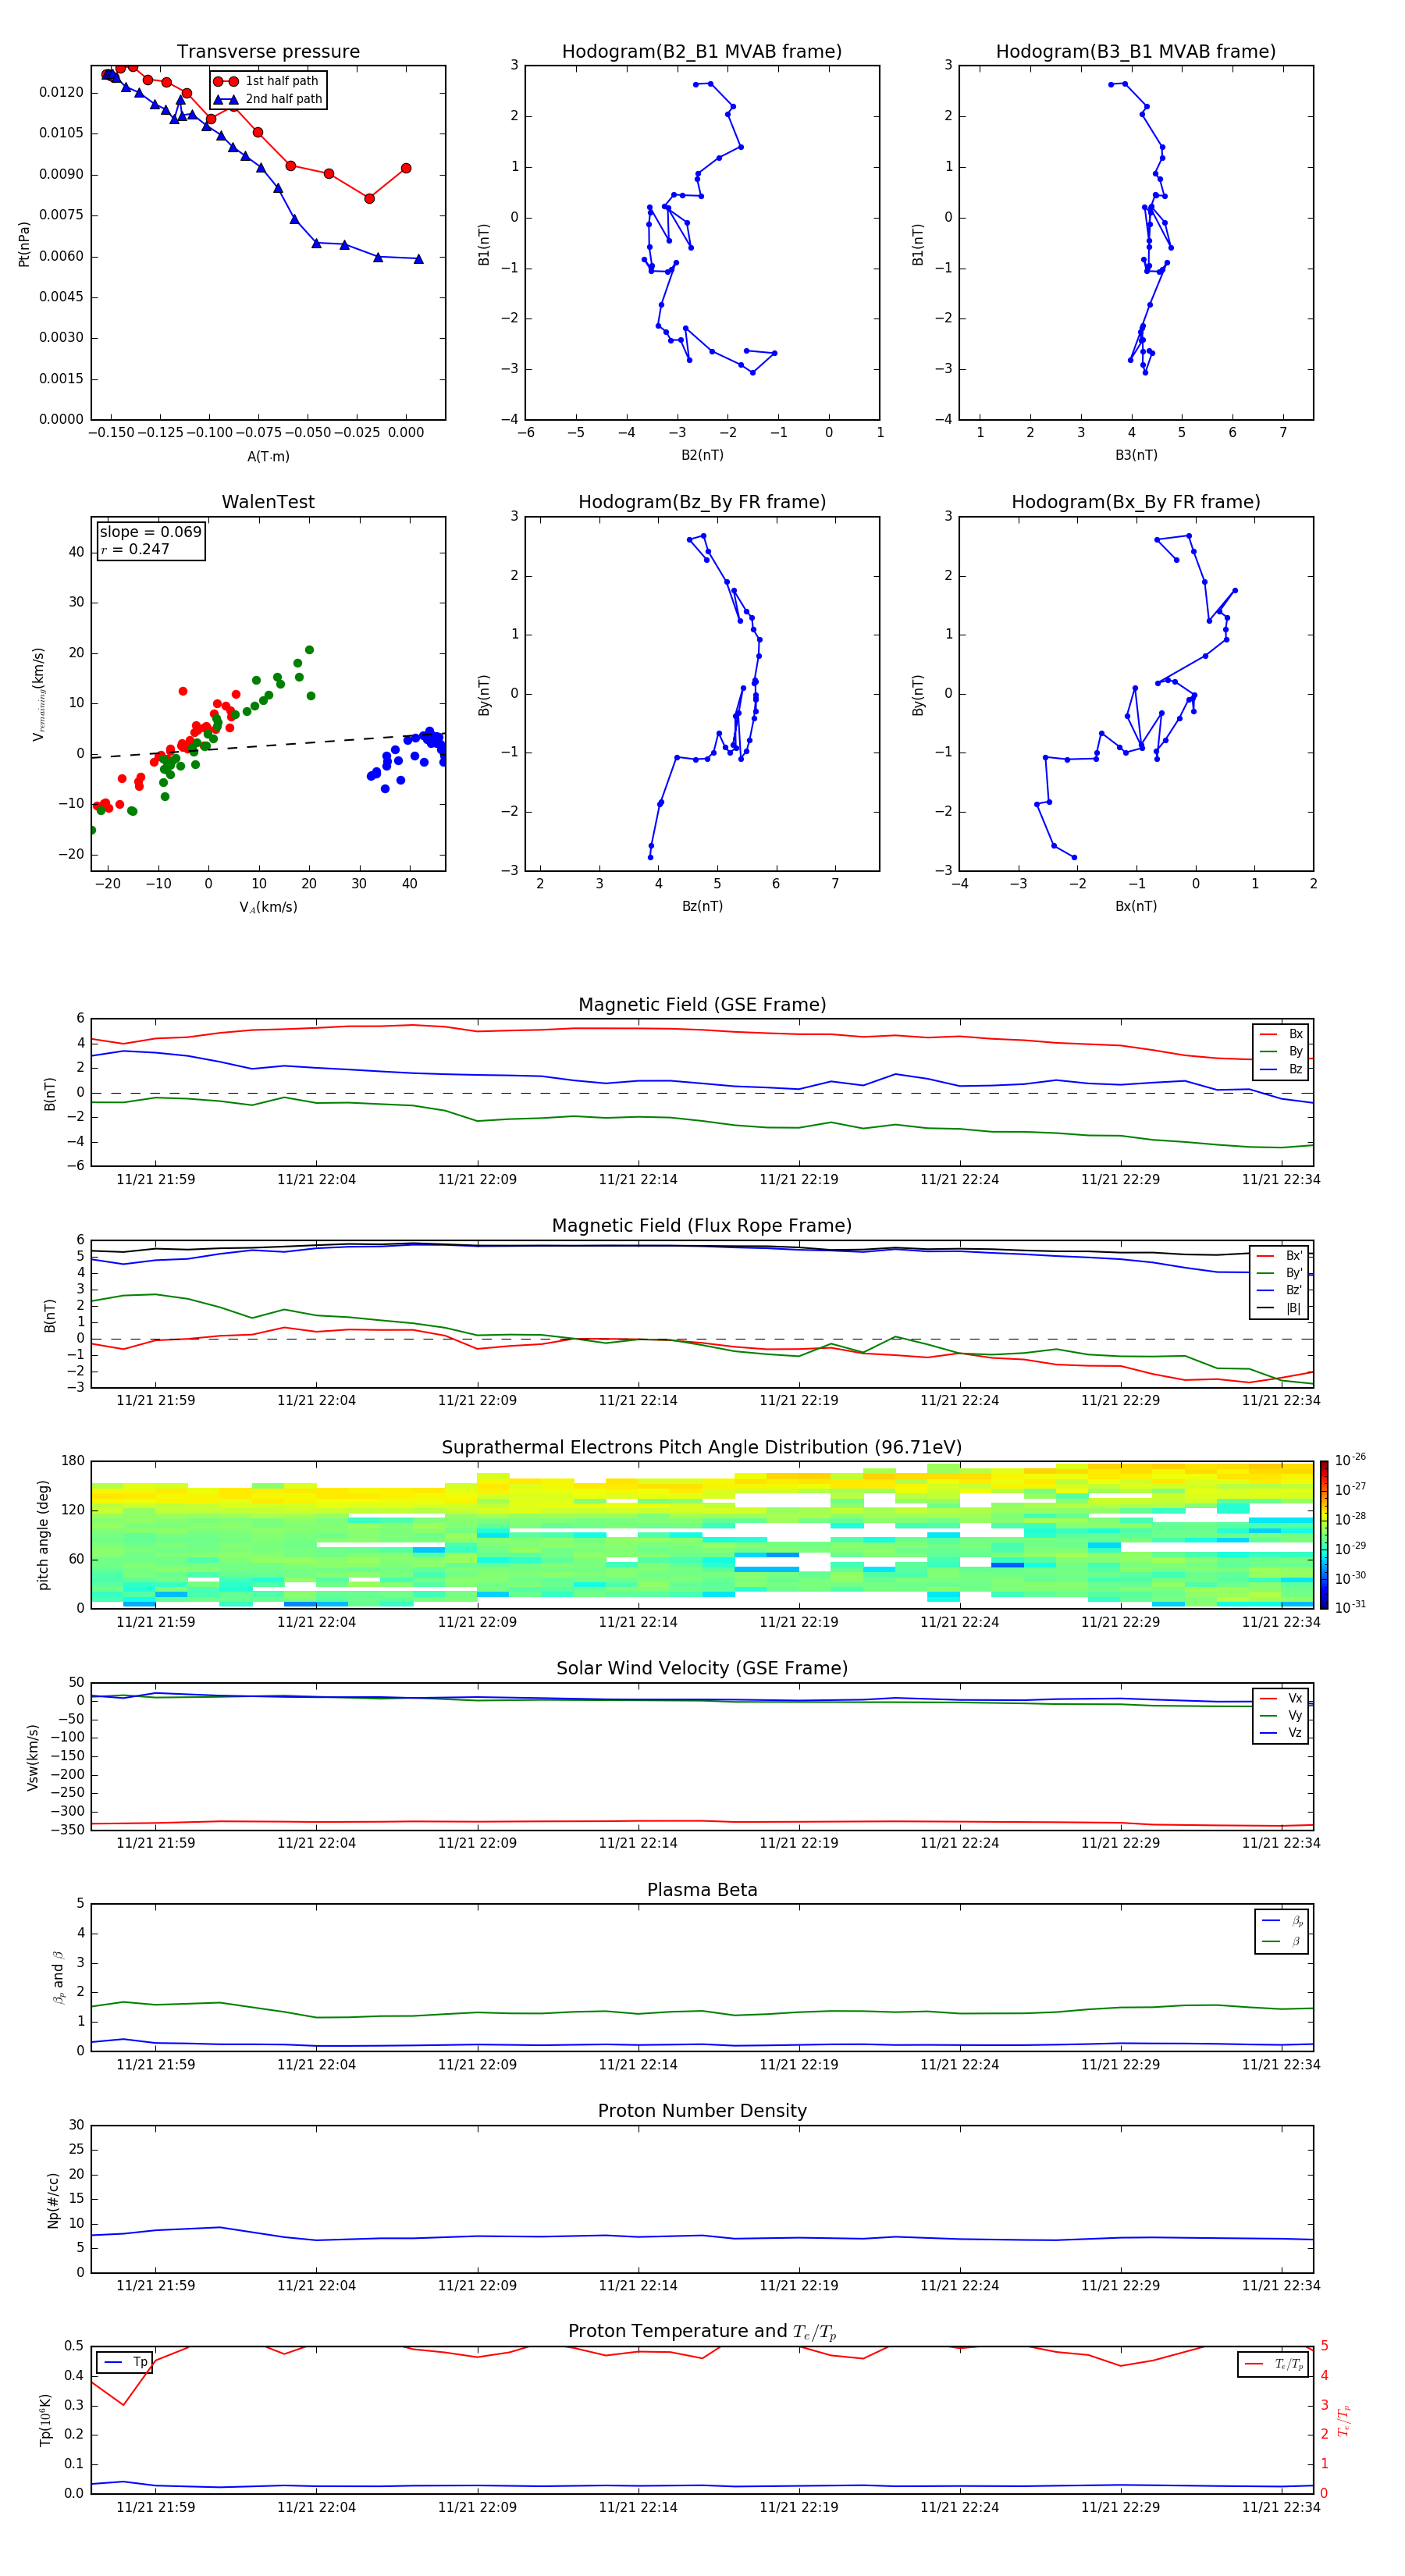Click the Bx(nT) x-axis label
The image size is (1405, 2576).
point(1136,906)
